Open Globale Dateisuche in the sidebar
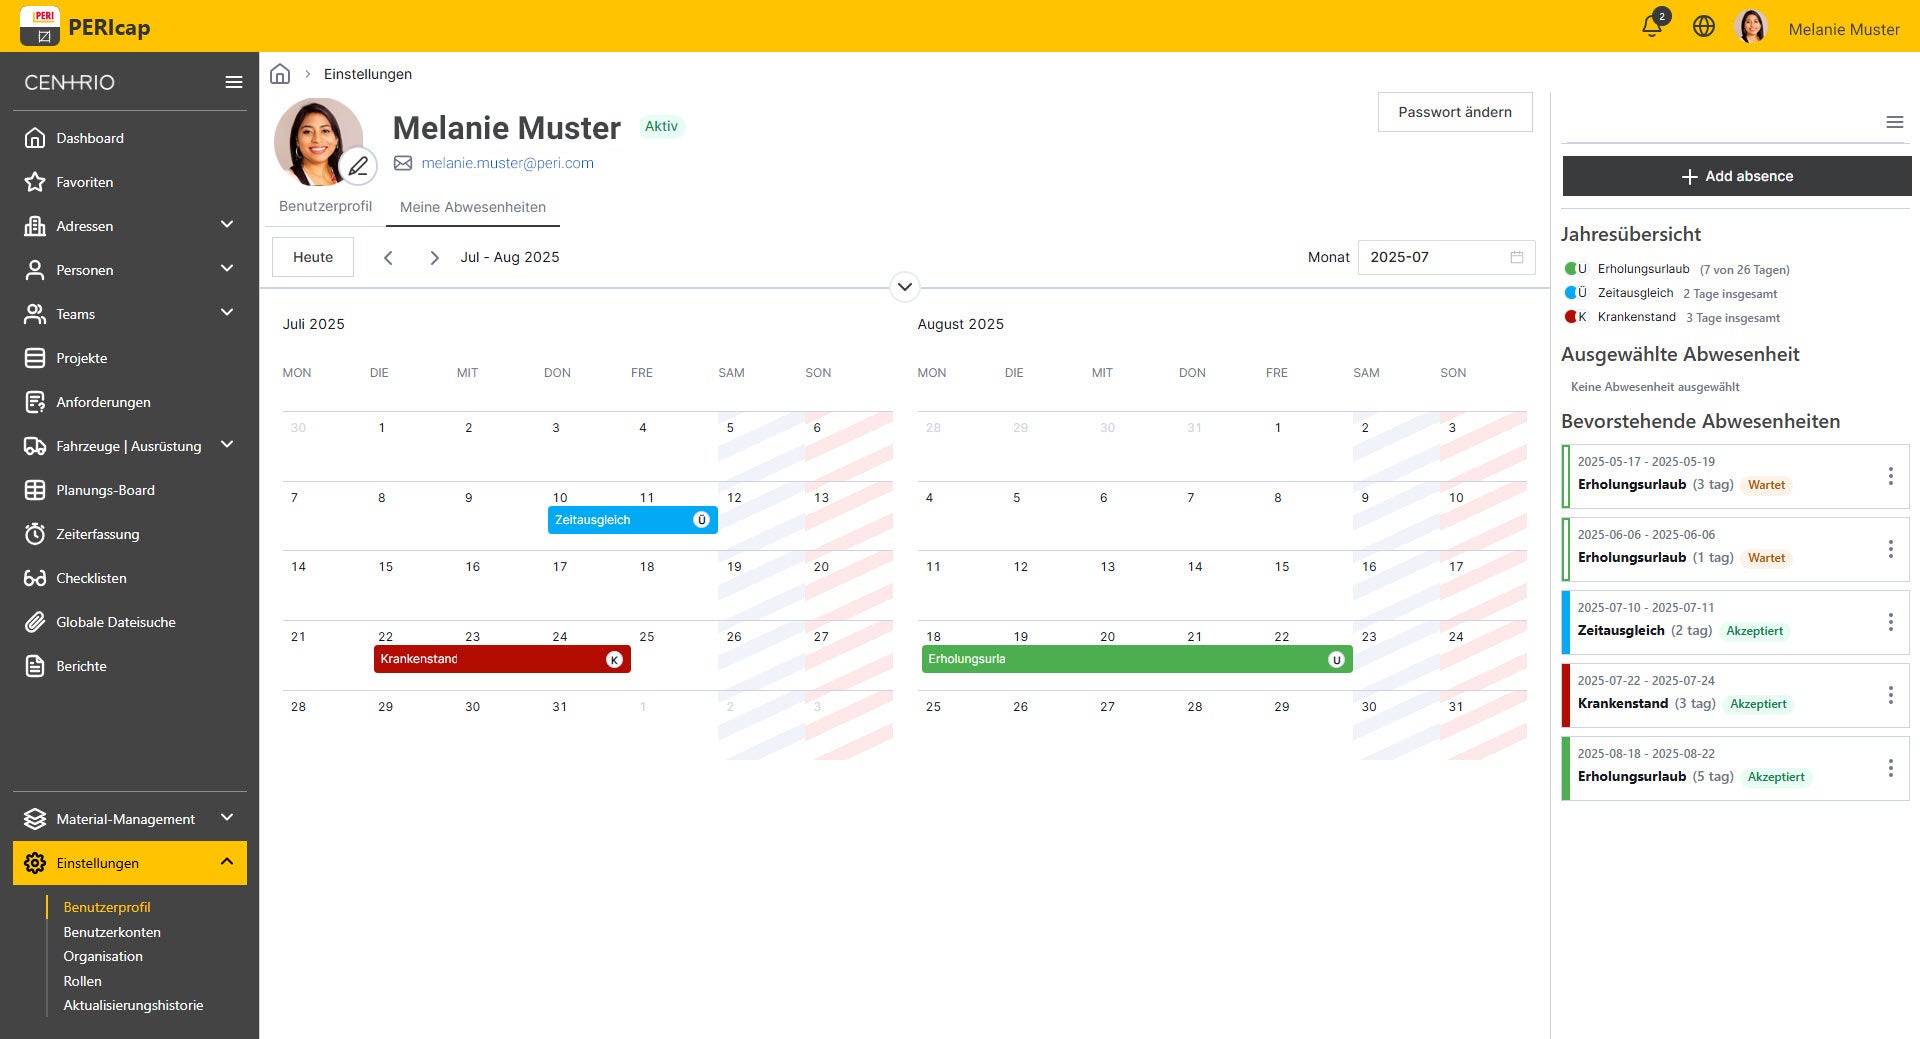This screenshot has width=1920, height=1039. (x=115, y=622)
